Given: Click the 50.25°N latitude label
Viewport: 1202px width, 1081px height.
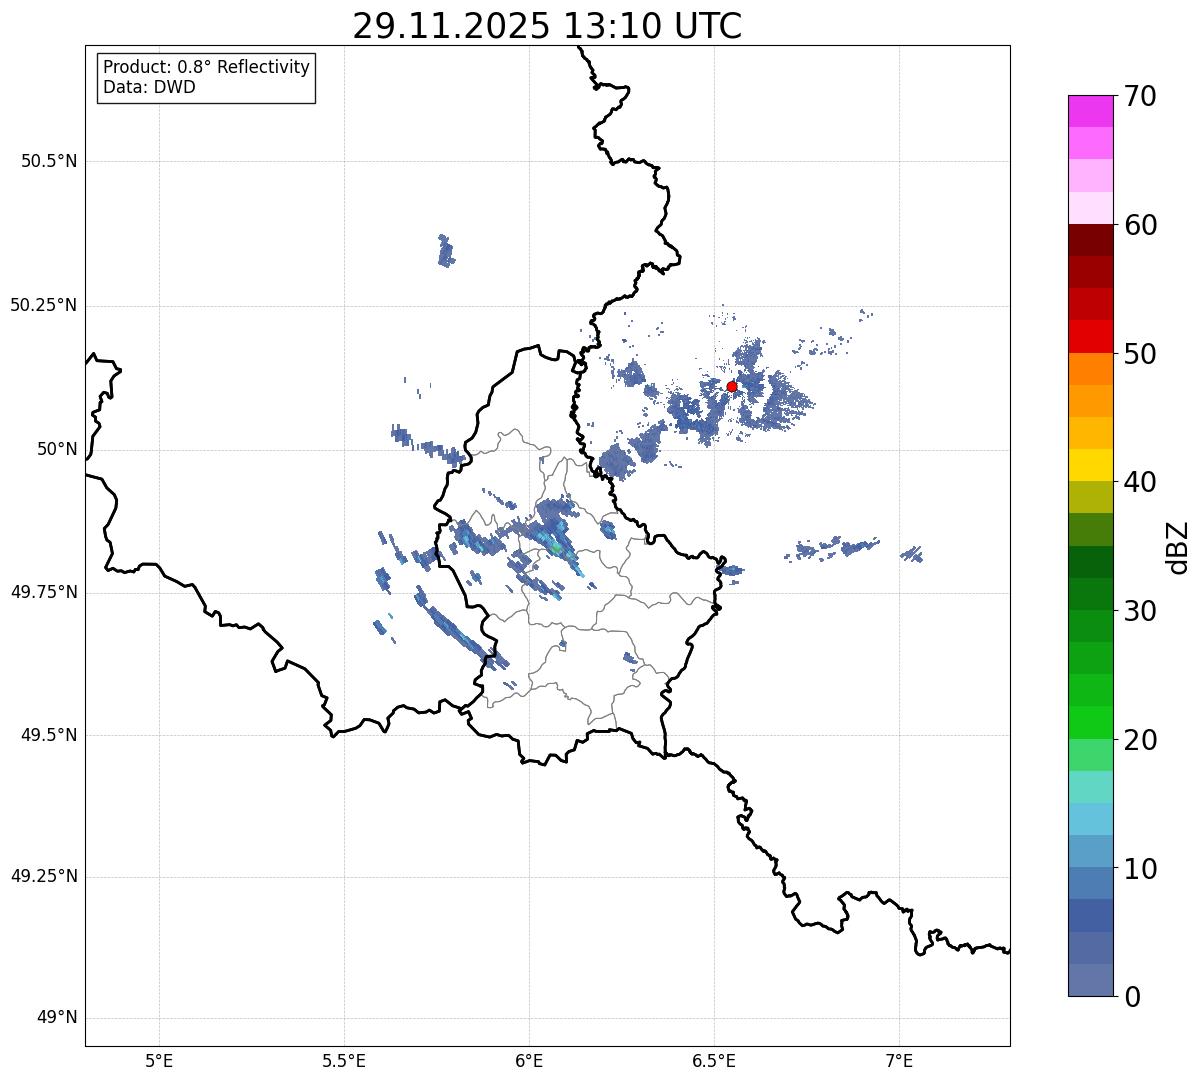Looking at the screenshot, I should pyautogui.click(x=43, y=305).
